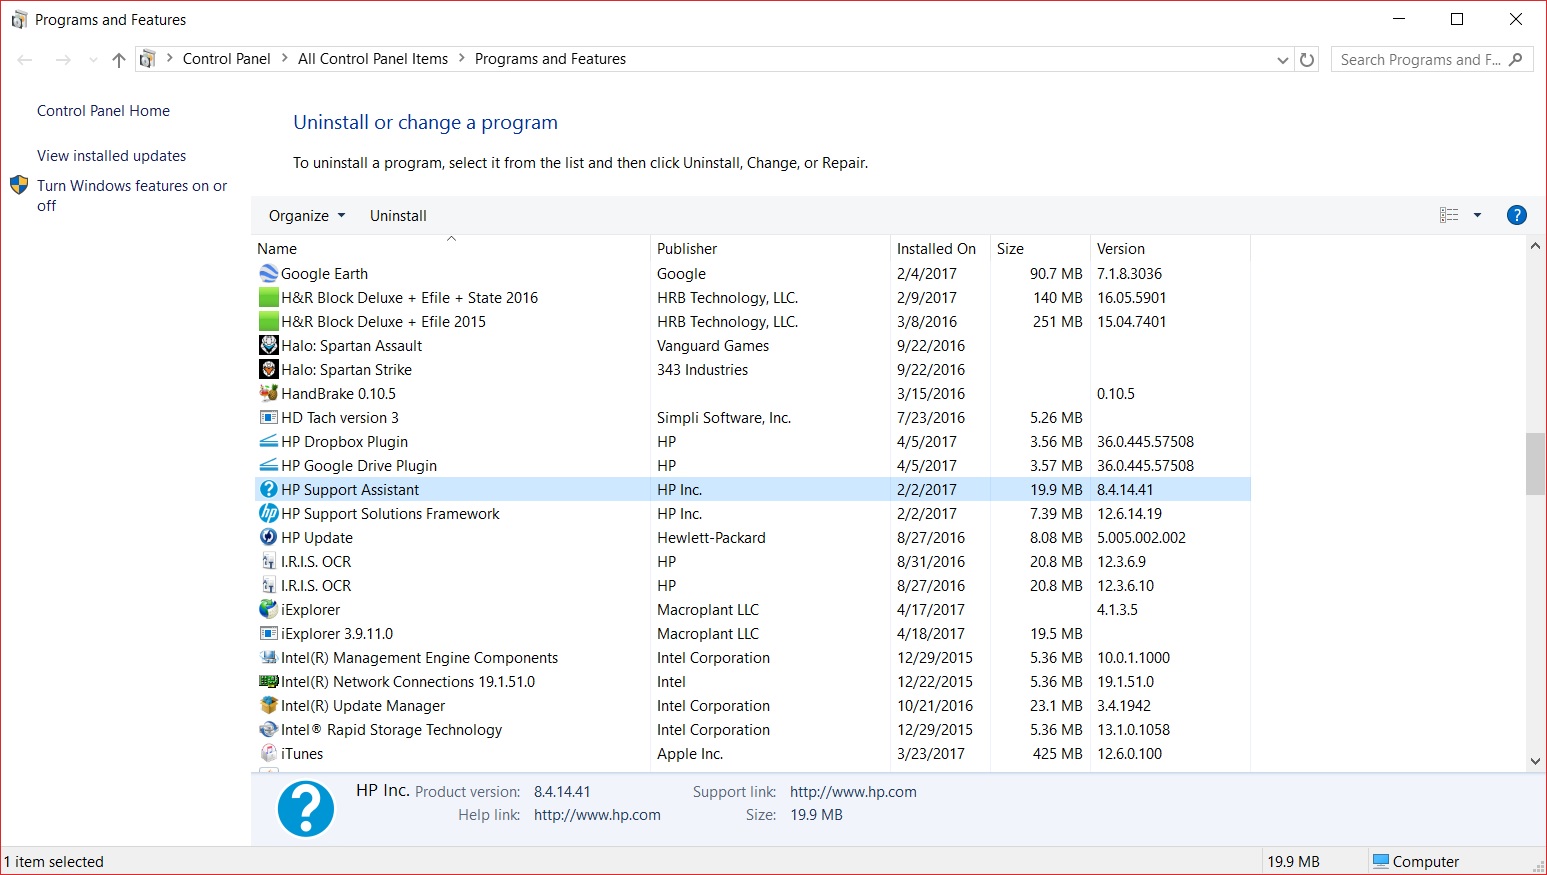Navigate to All Control Panel Items breadcrumb

[372, 58]
